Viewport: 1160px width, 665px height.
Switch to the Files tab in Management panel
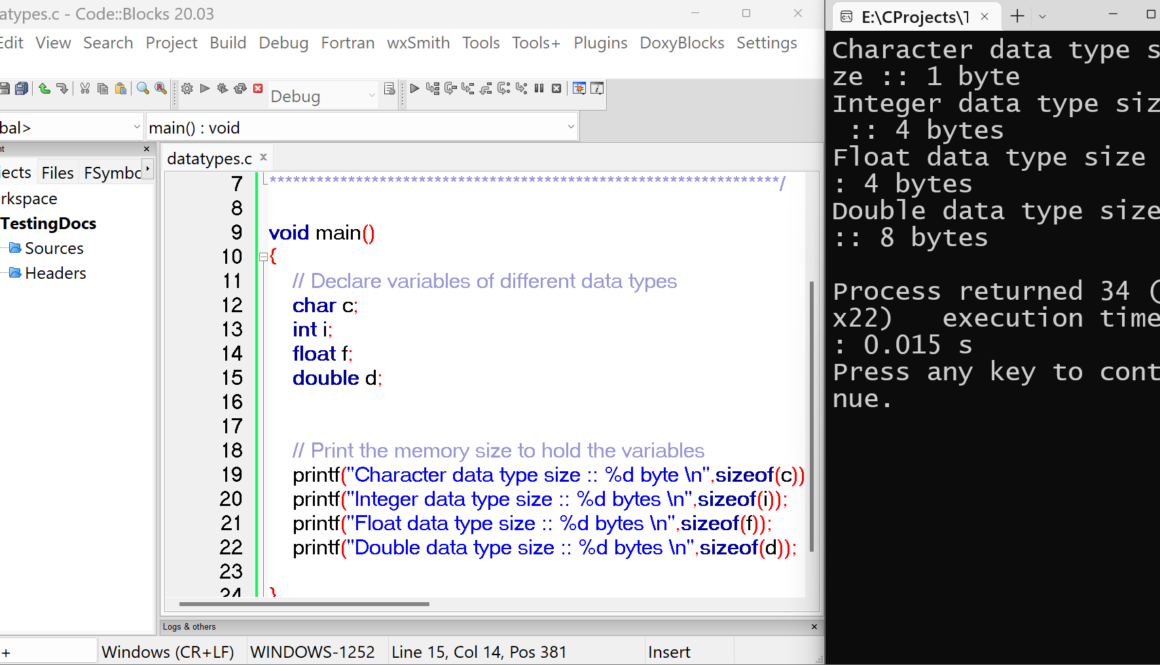point(57,171)
